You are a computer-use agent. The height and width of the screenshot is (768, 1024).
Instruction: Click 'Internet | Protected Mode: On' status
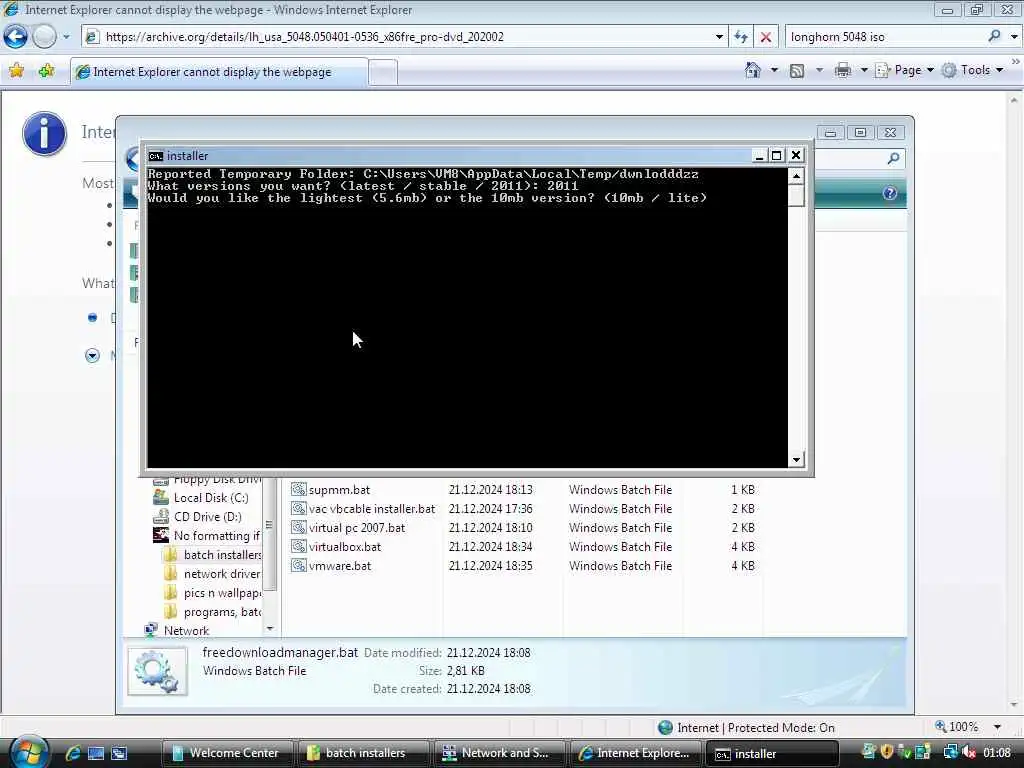[x=746, y=728]
